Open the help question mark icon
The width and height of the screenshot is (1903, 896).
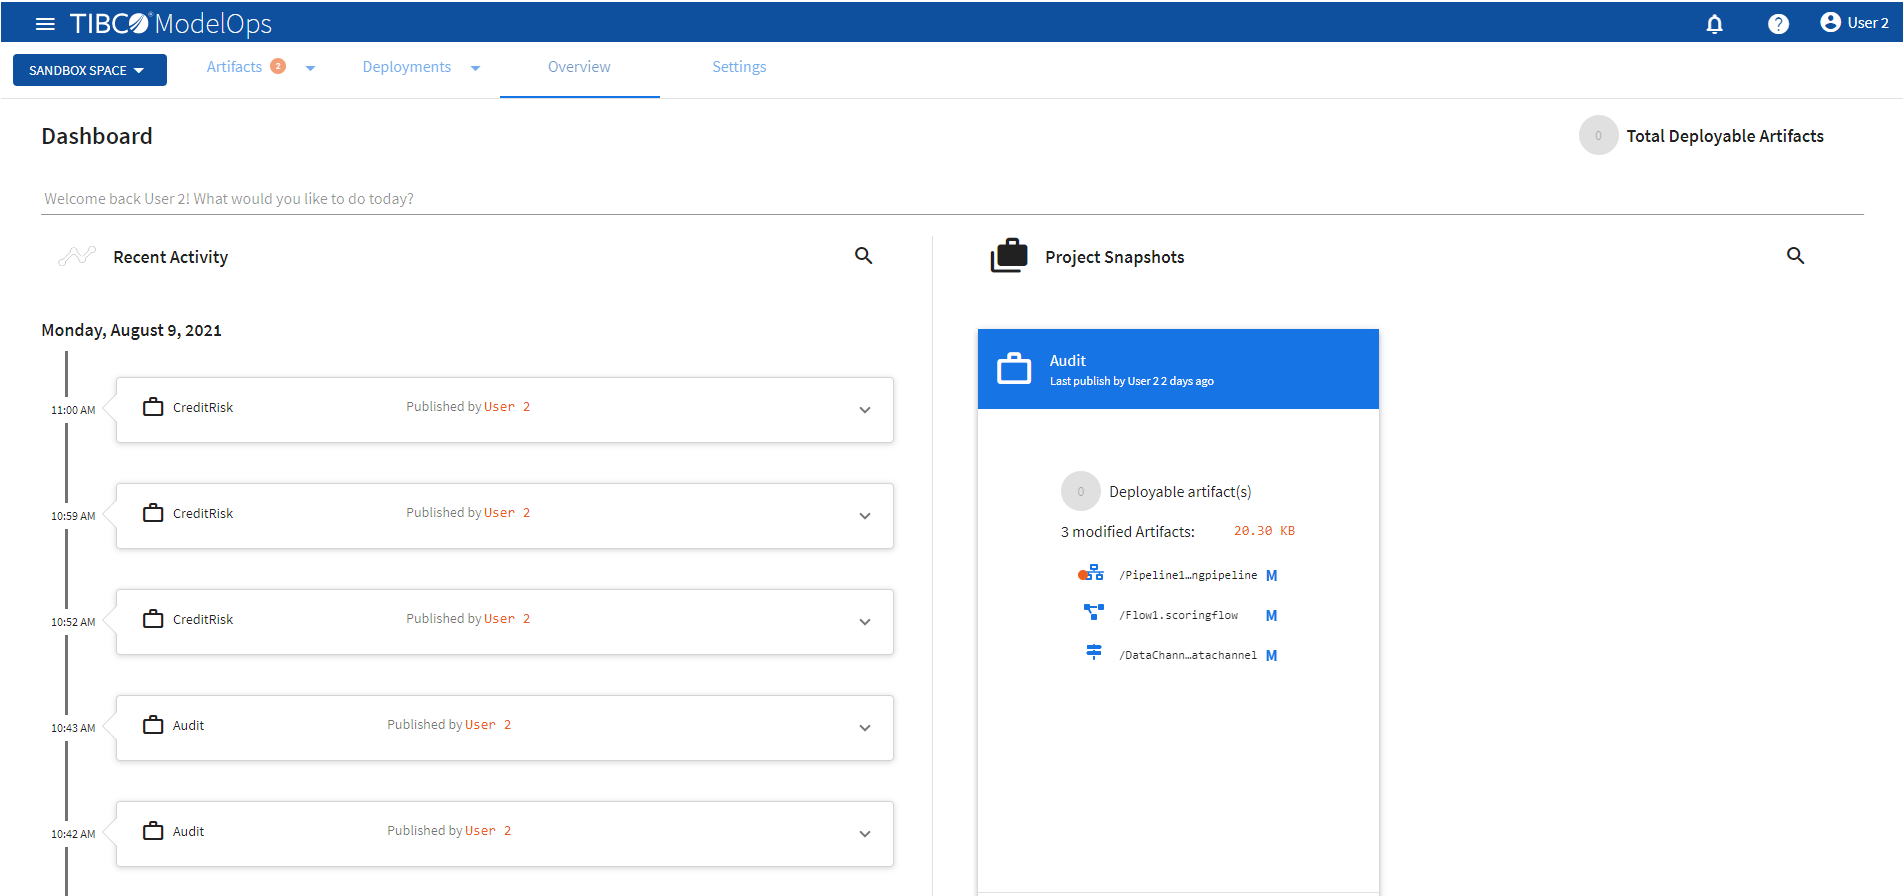point(1778,24)
